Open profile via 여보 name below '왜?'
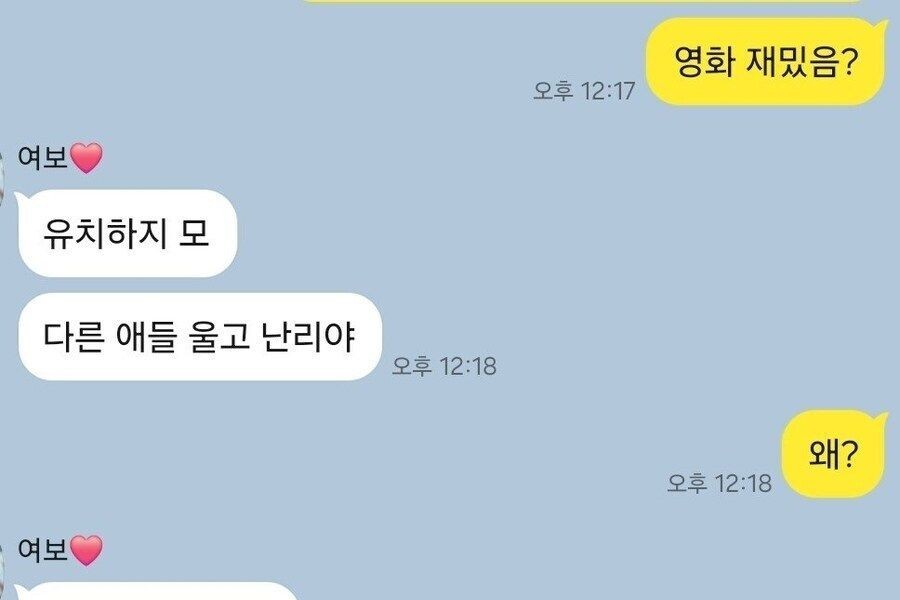The height and width of the screenshot is (600, 900). [x=42, y=549]
